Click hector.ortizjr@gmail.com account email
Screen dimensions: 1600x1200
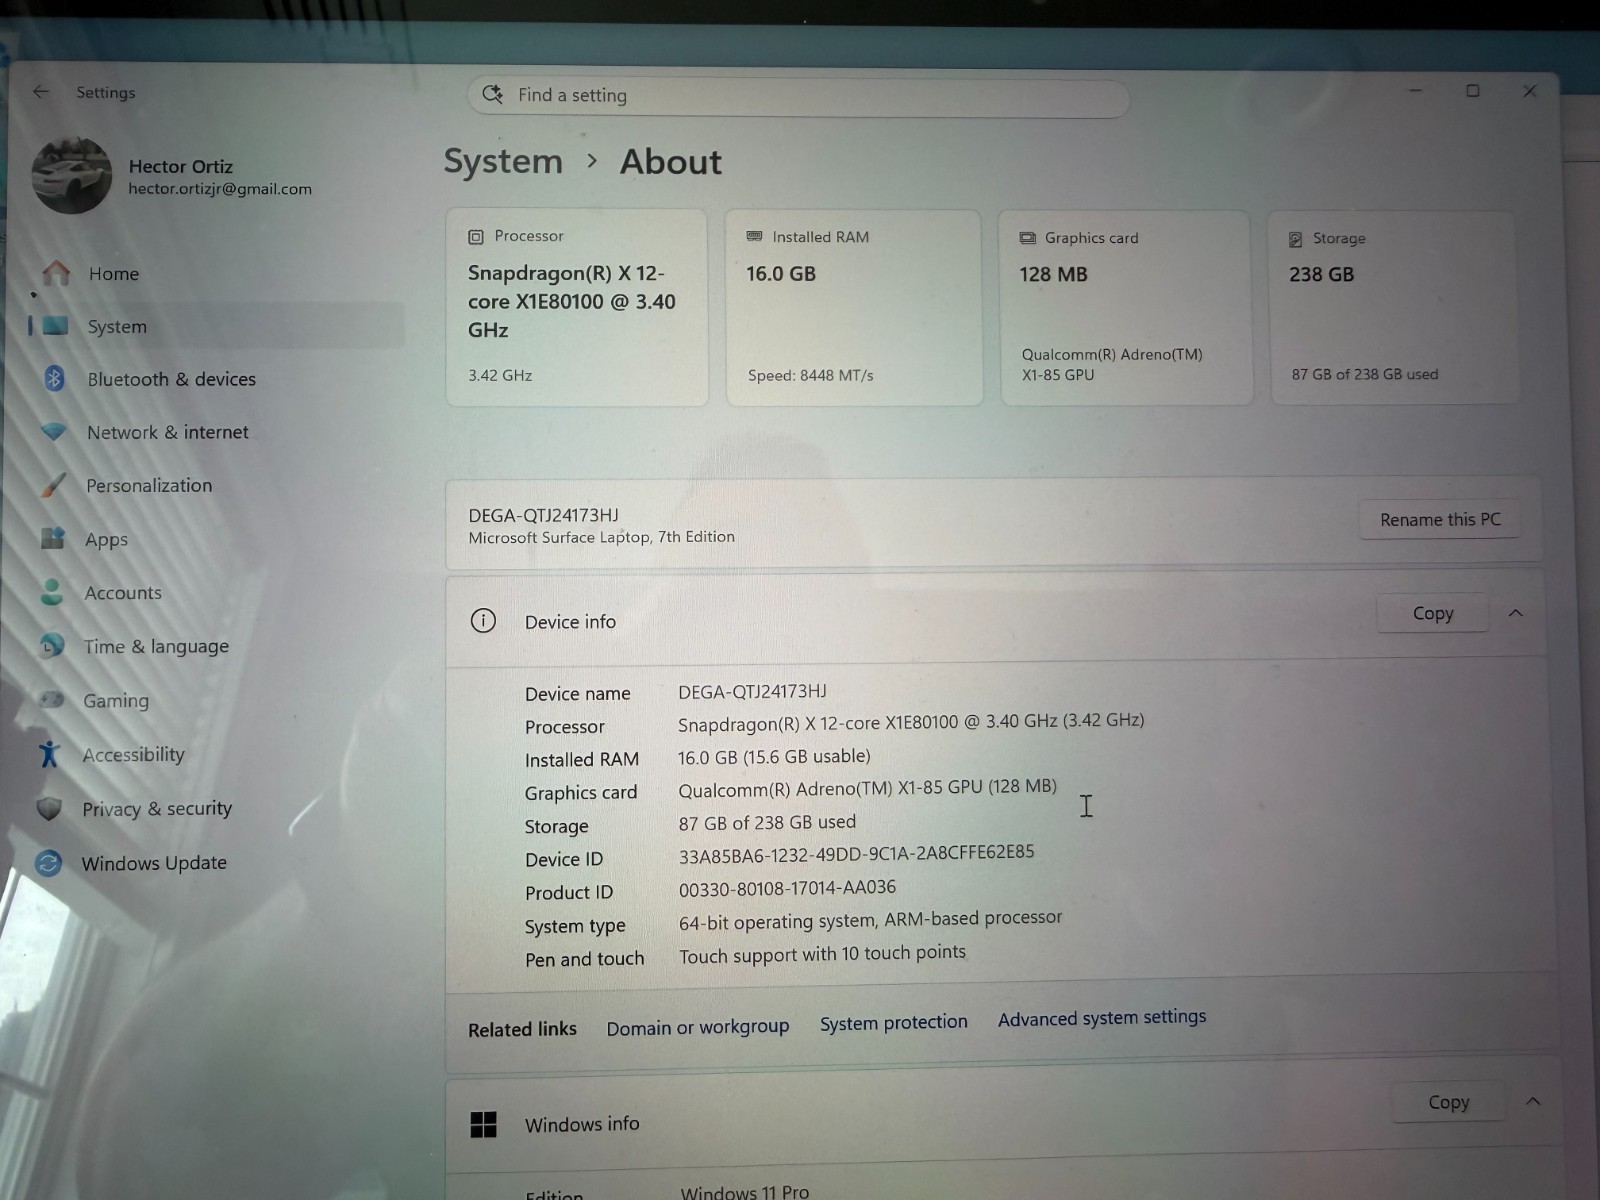pyautogui.click(x=220, y=189)
